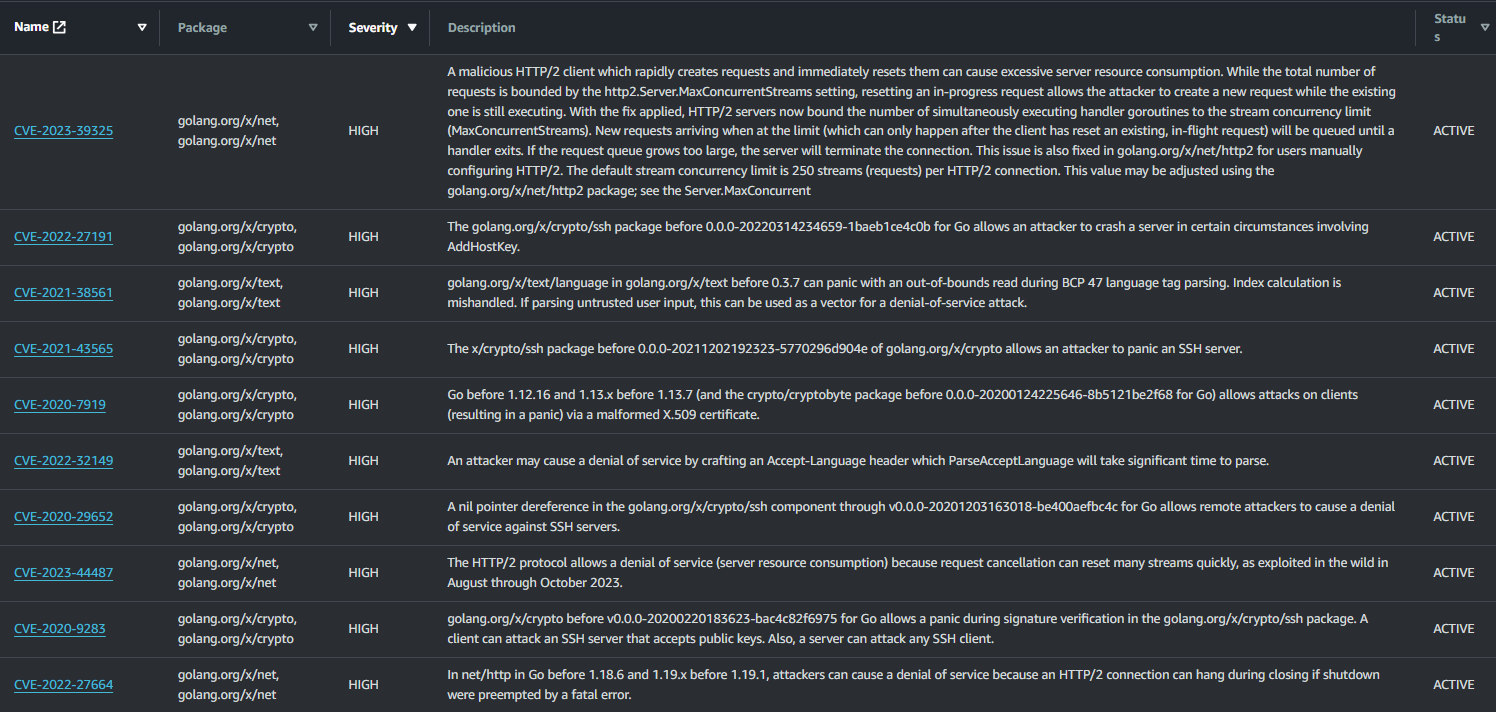This screenshot has height=712, width=1496.
Task: Toggle the Severity column sort arrow
Action: point(412,28)
